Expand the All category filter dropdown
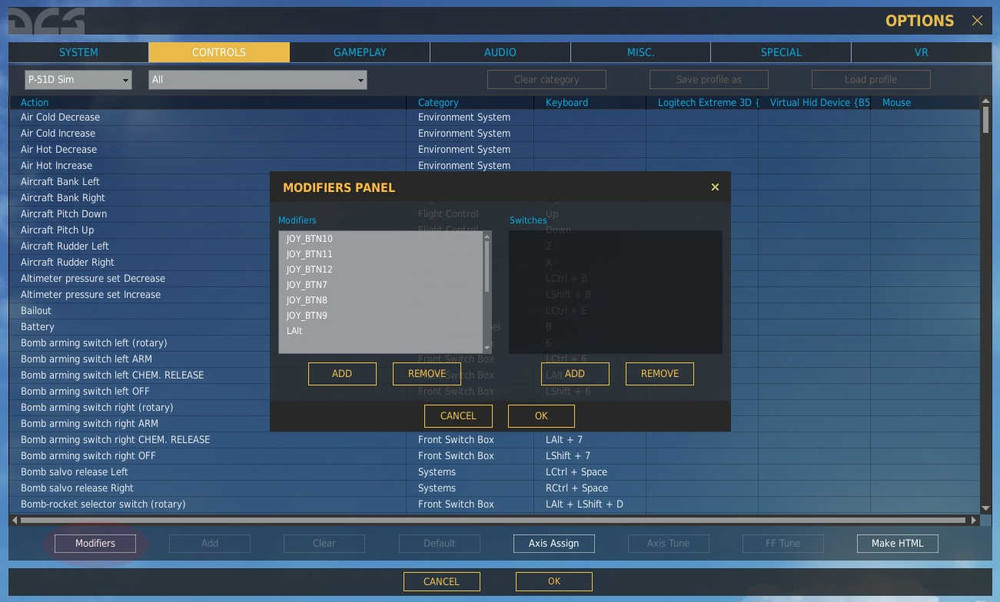1000x602 pixels. click(x=258, y=80)
